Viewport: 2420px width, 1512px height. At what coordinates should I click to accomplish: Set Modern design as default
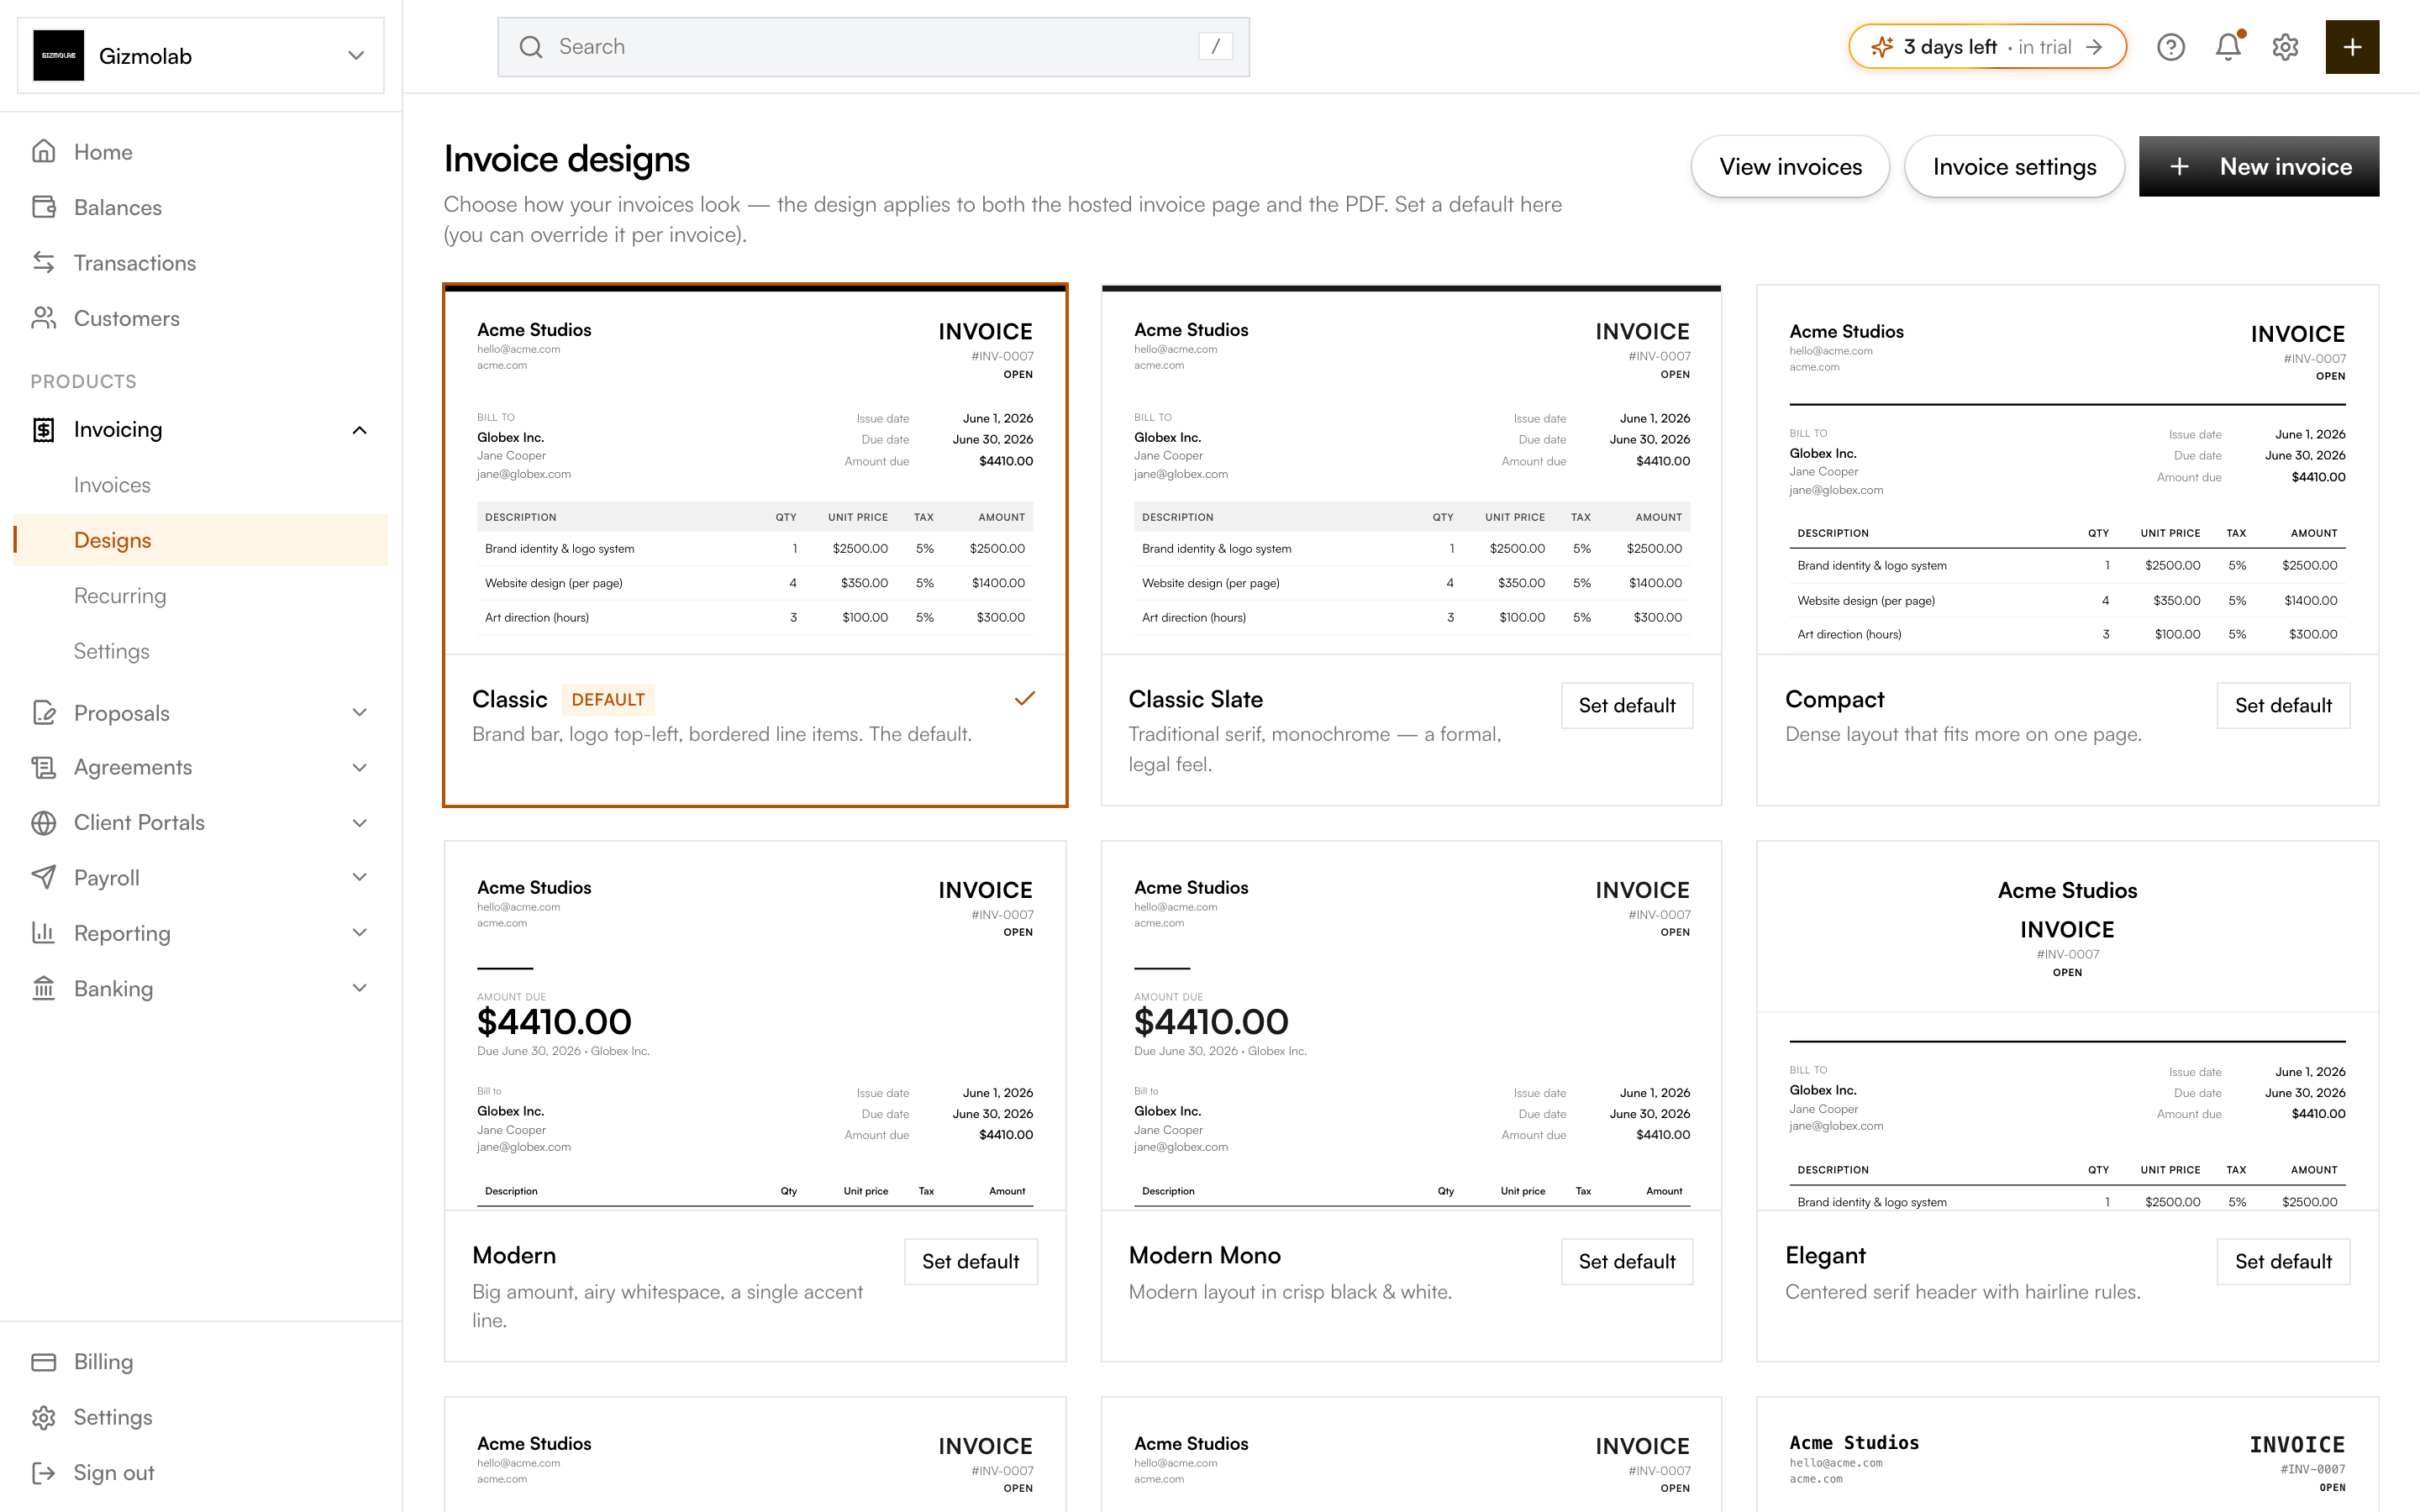970,1261
